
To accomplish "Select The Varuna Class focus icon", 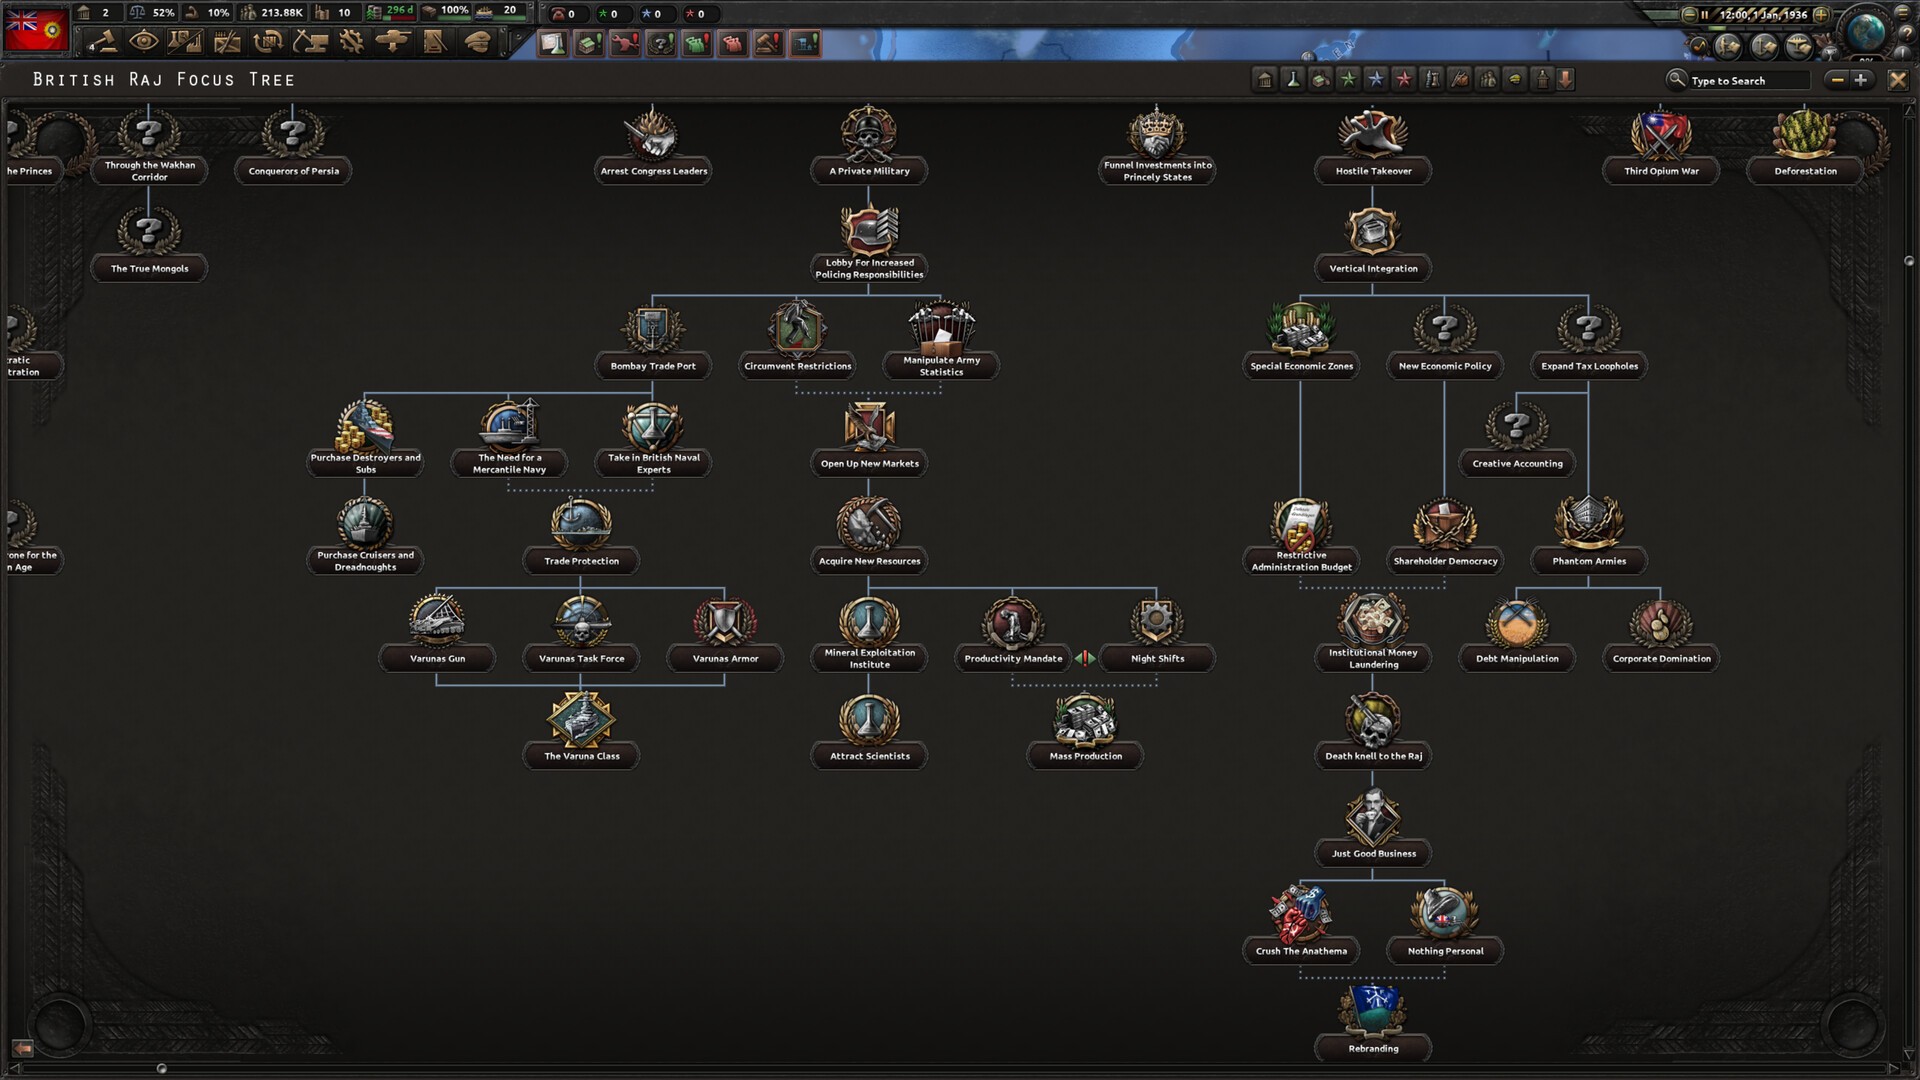I will pos(581,721).
